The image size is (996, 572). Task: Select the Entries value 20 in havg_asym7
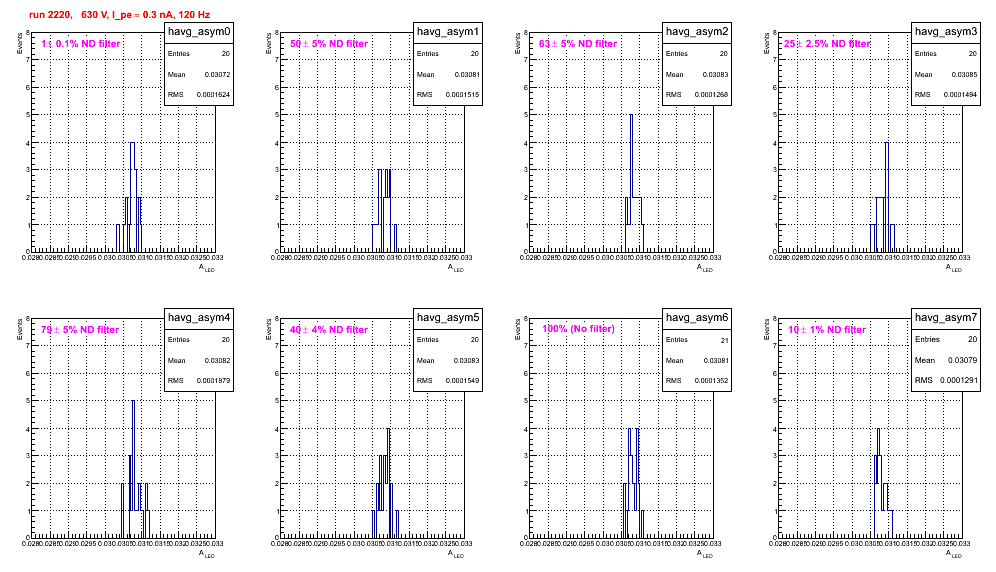point(972,339)
